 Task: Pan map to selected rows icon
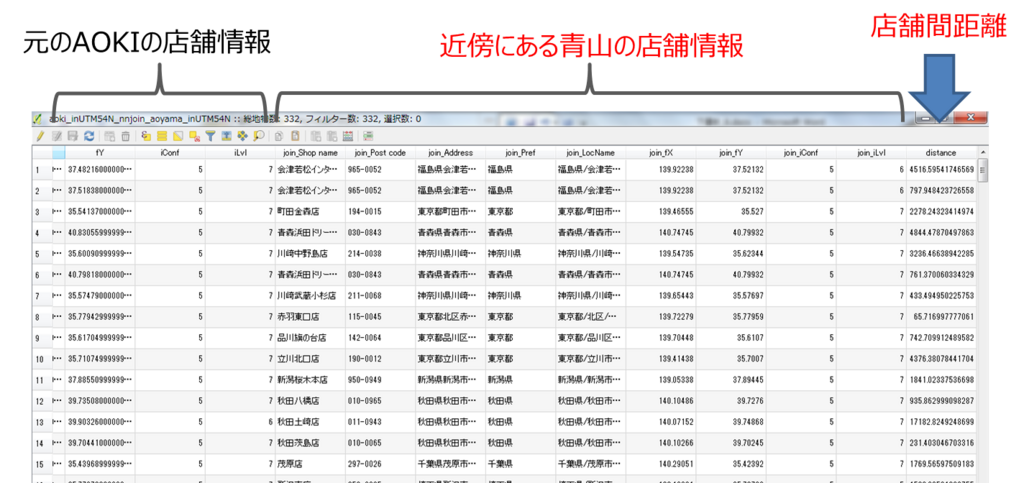(242, 136)
